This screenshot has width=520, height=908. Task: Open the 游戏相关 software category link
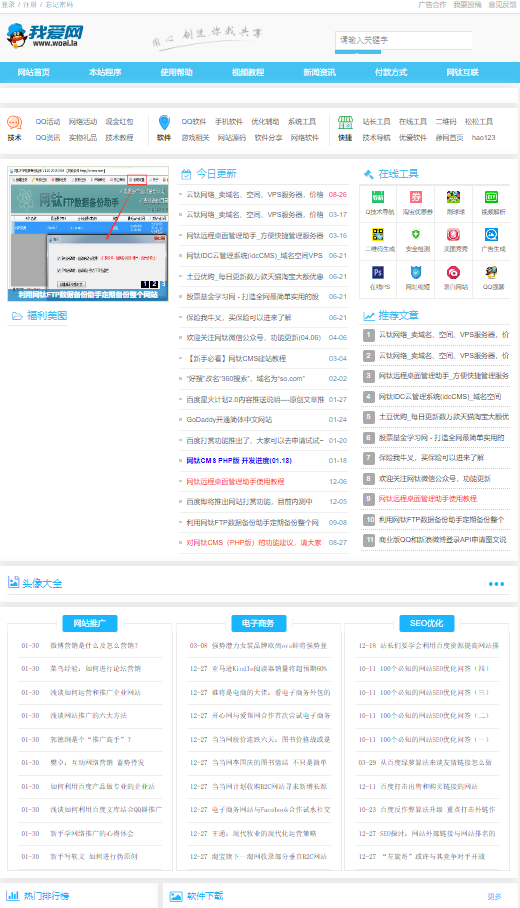coord(196,137)
